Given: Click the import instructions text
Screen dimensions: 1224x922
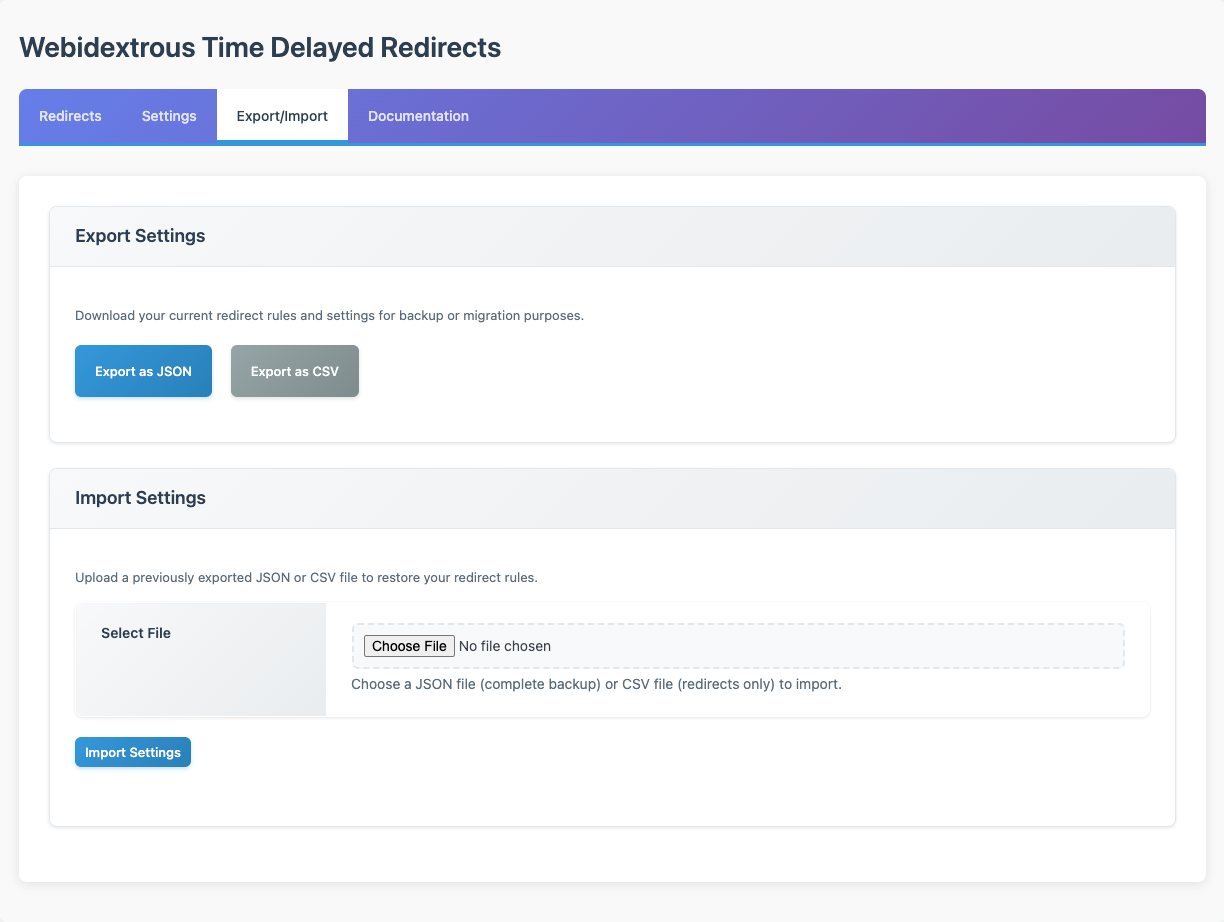Looking at the screenshot, I should 306,577.
